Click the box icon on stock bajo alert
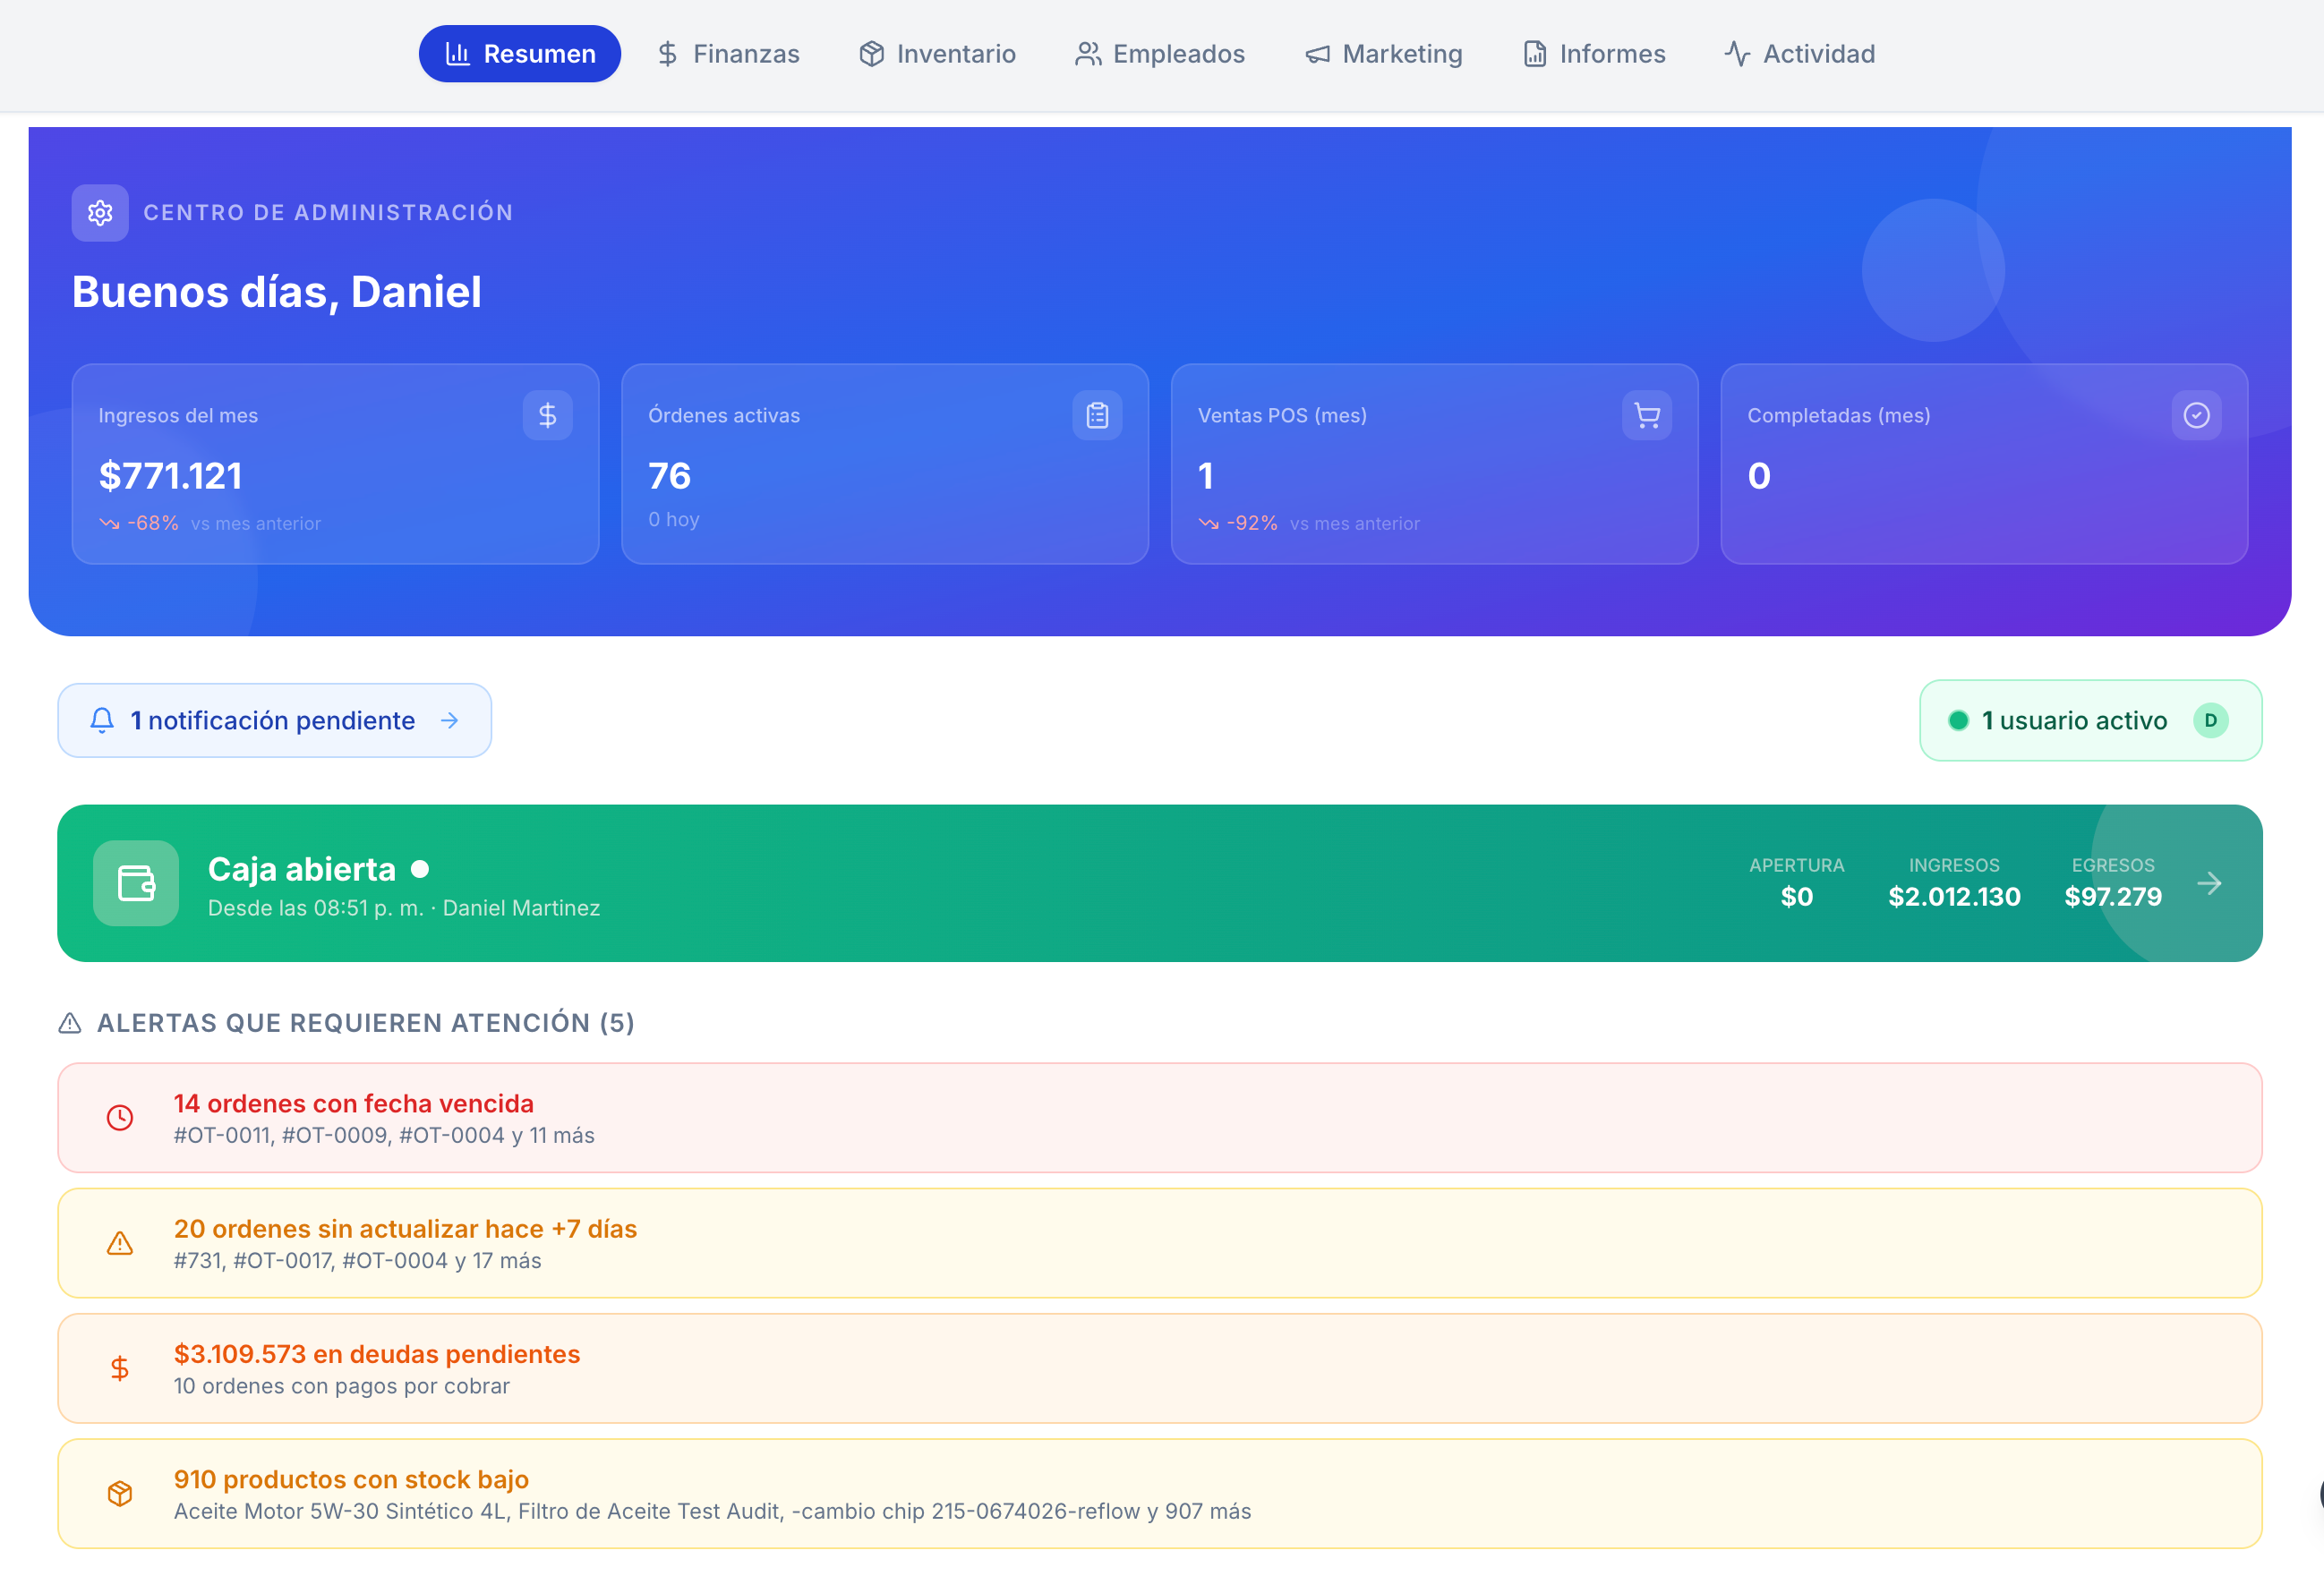 (x=120, y=1493)
